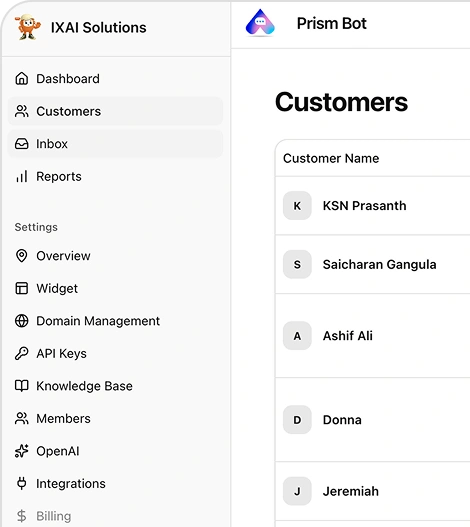Select Customers in the sidebar
Viewport: 470px width, 527px height.
115,111
